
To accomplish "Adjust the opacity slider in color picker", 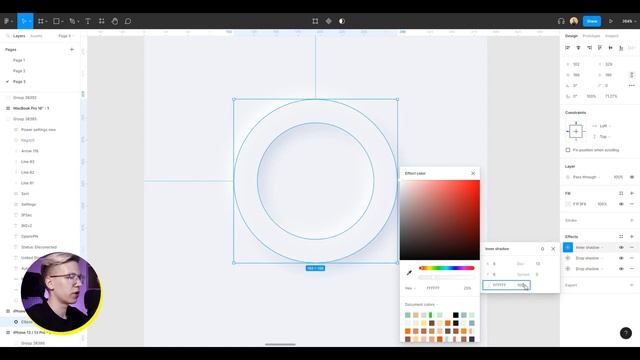I will (x=447, y=277).
